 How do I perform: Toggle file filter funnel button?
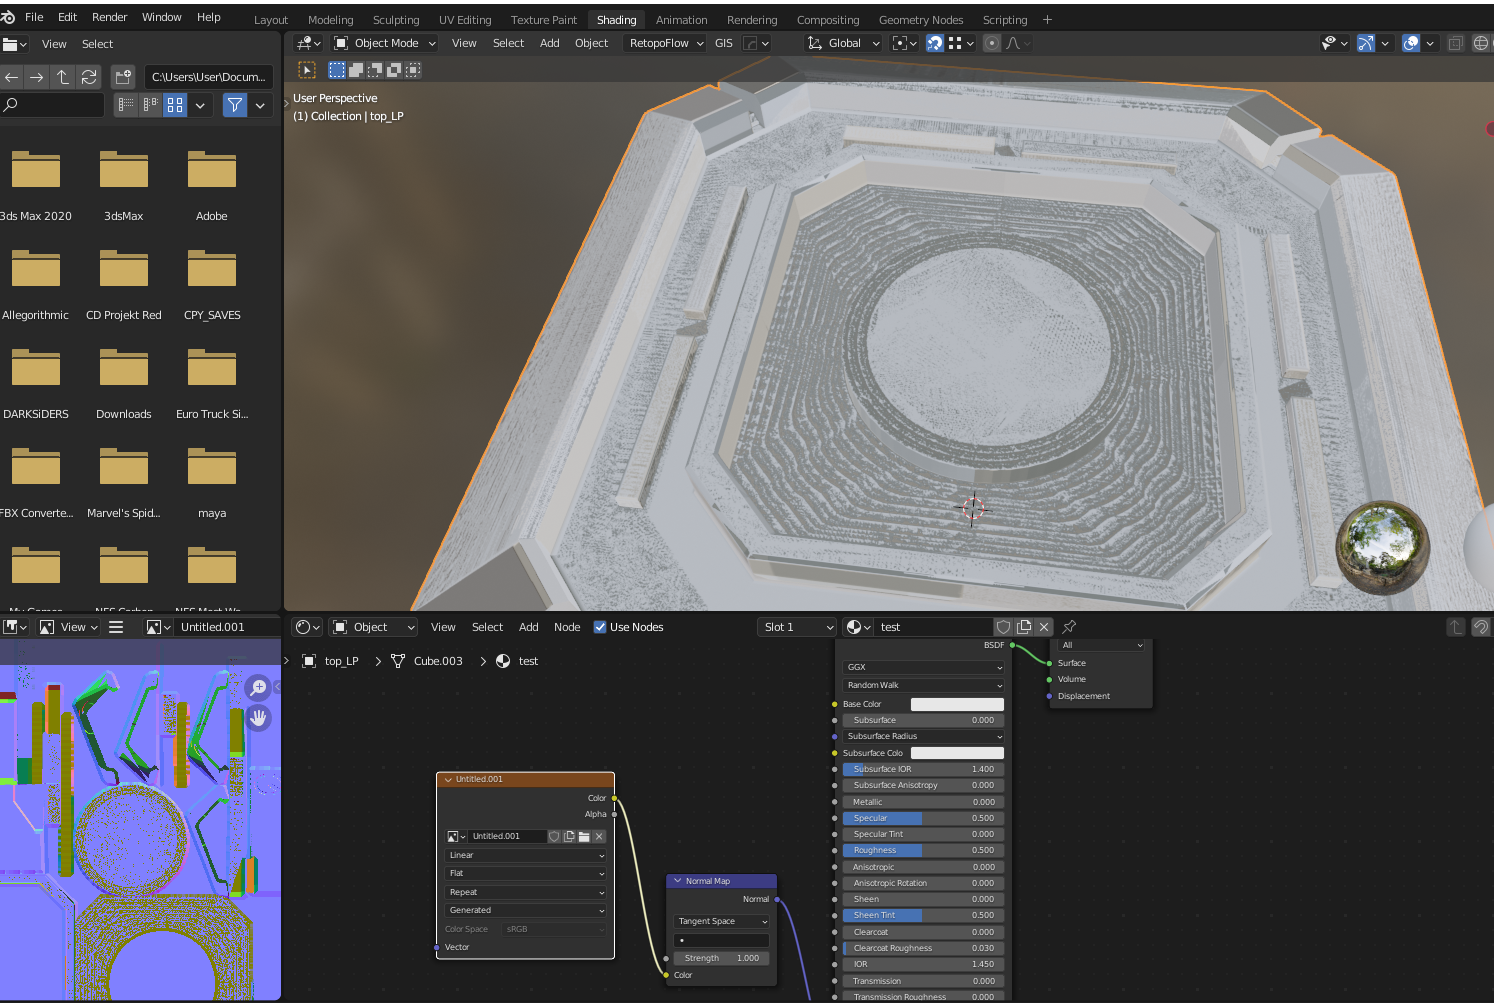(x=235, y=105)
